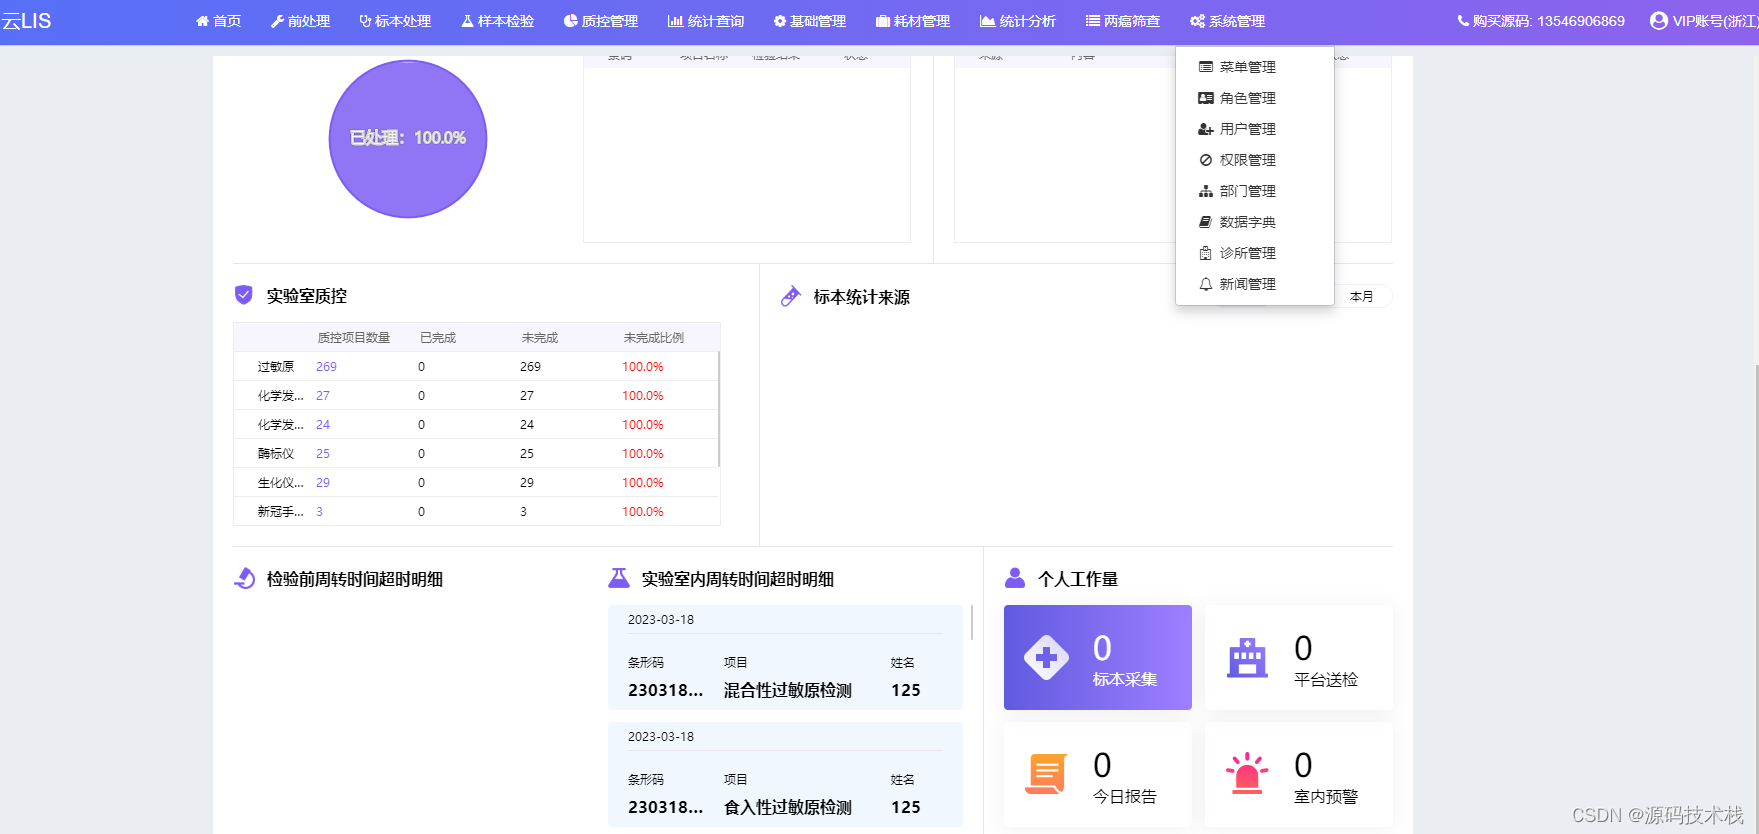Click the orange report scroll icon

(1046, 774)
